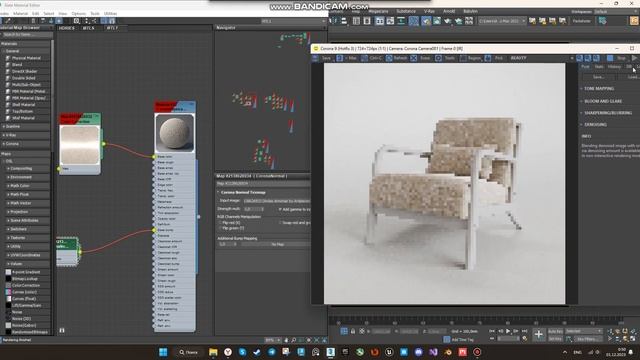Click the No Map button for additional bump

coord(278,244)
